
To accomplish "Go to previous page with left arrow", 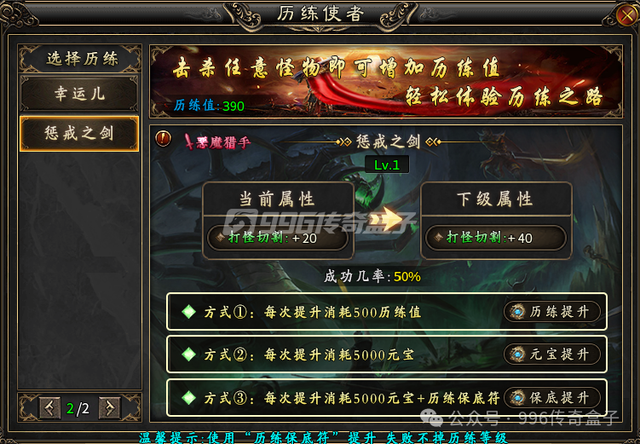I will 50,408.
